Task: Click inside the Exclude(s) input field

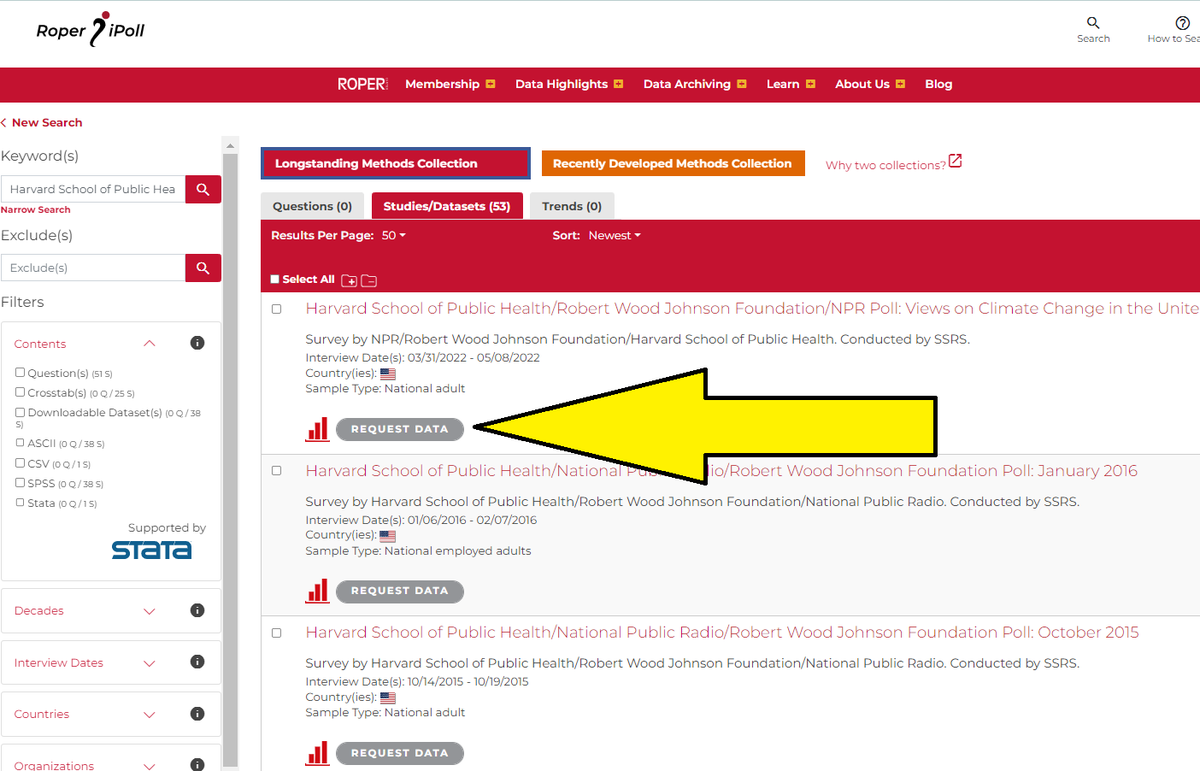Action: pyautogui.click(x=92, y=267)
